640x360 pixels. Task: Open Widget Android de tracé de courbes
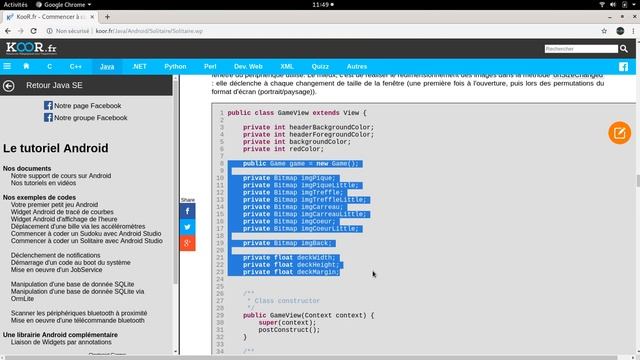click(x=62, y=212)
